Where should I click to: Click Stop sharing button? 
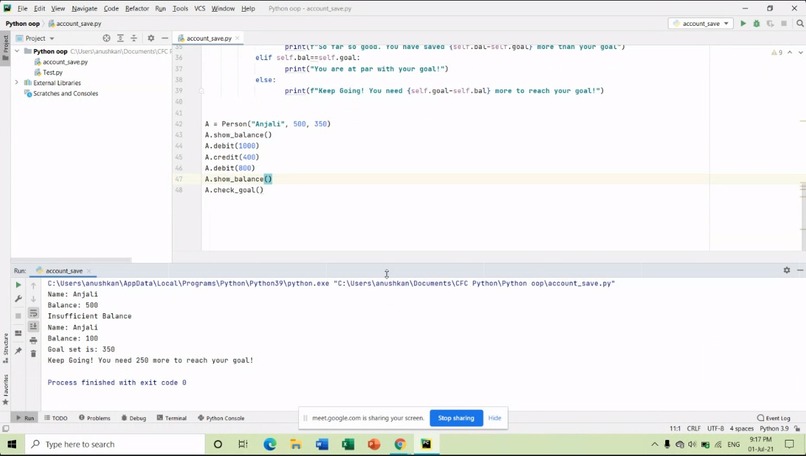pos(456,418)
